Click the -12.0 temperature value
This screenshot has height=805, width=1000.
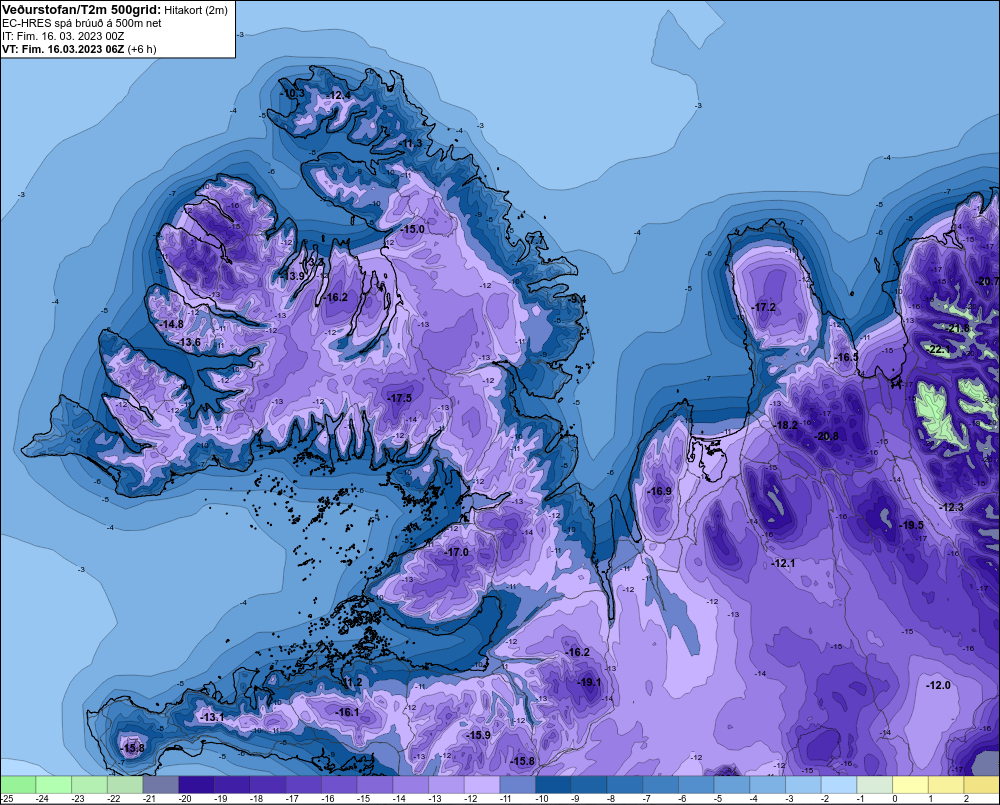click(938, 685)
